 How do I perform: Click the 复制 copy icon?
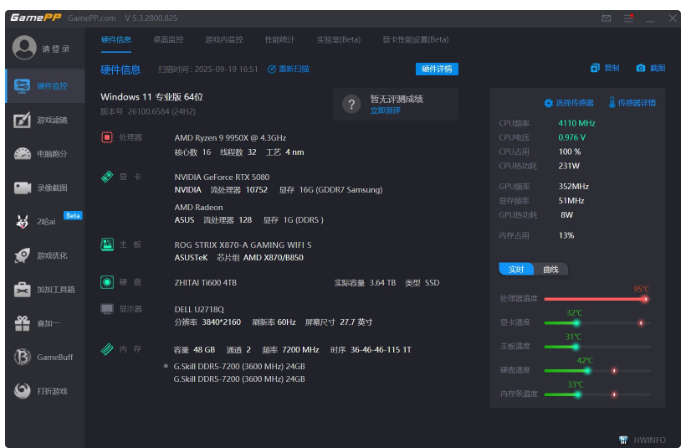coord(595,68)
